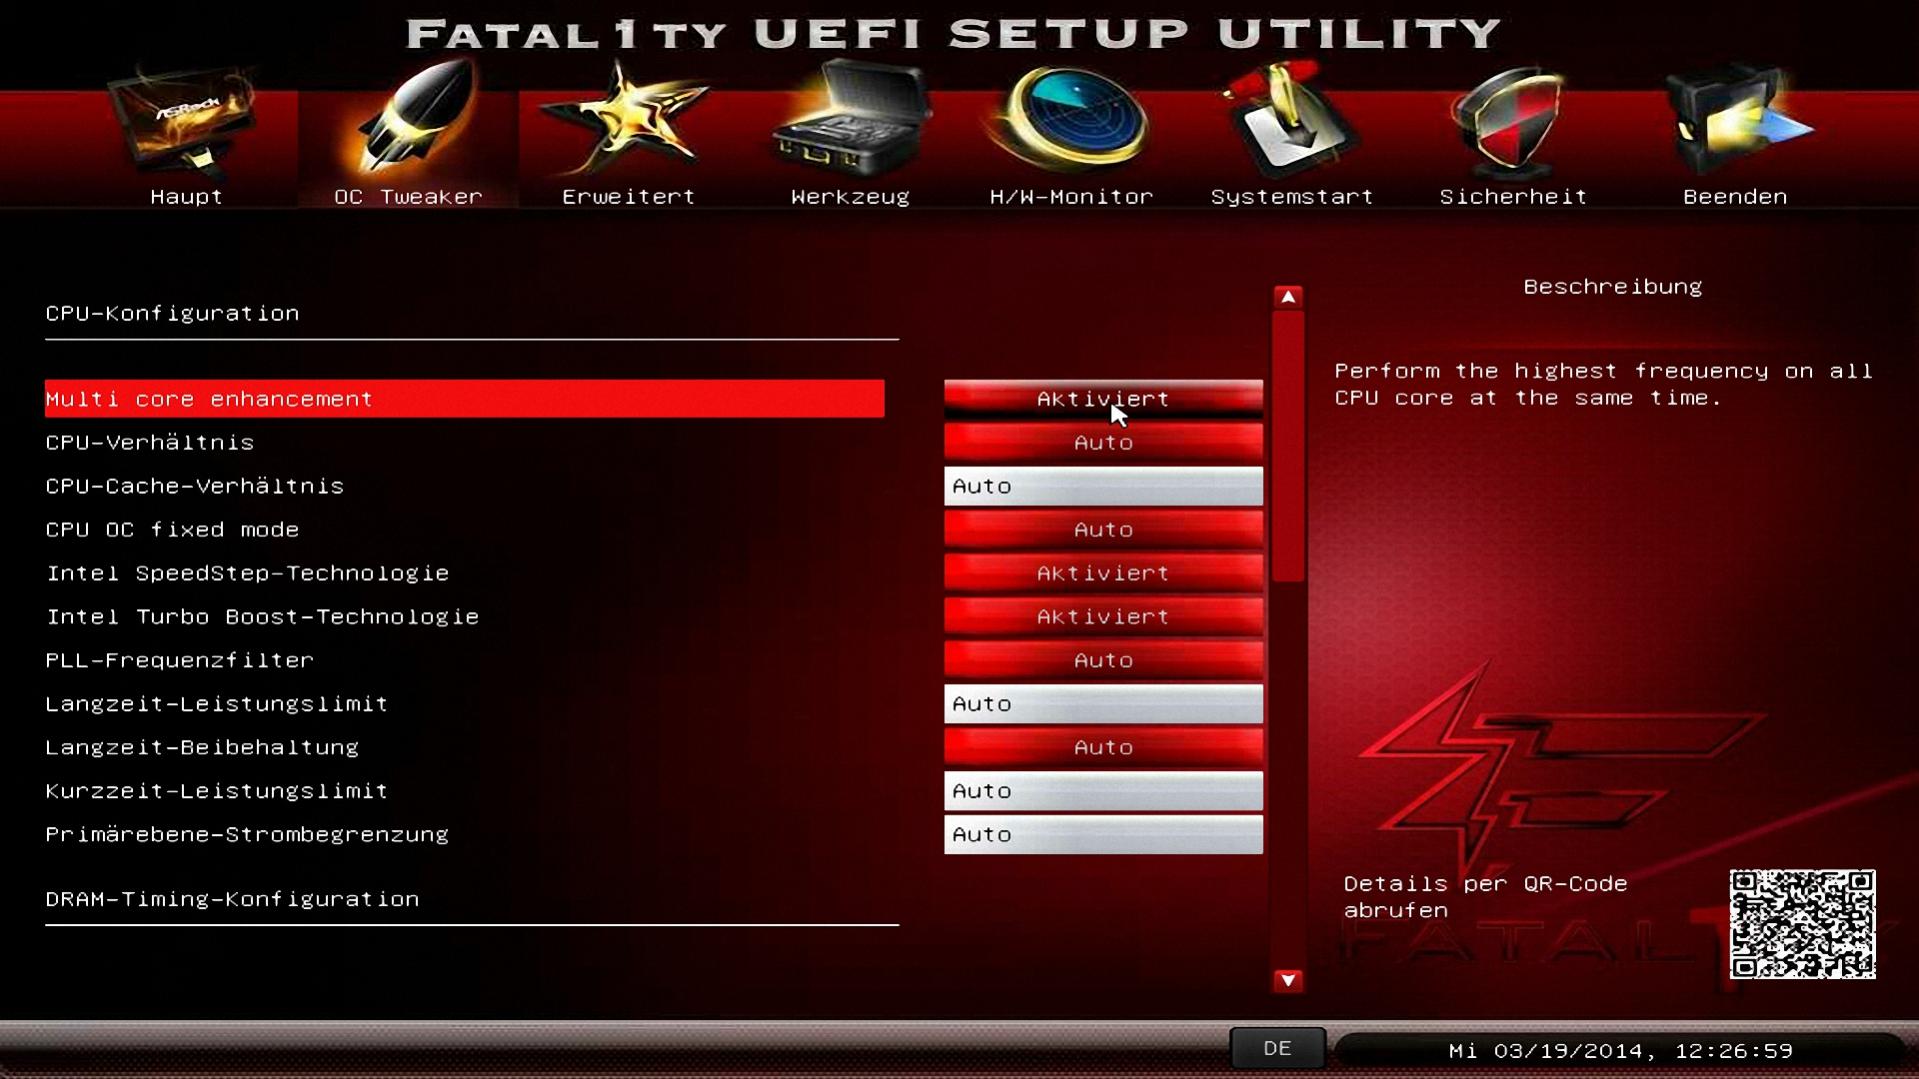
Task: Click the QR code image
Action: tap(1802, 924)
